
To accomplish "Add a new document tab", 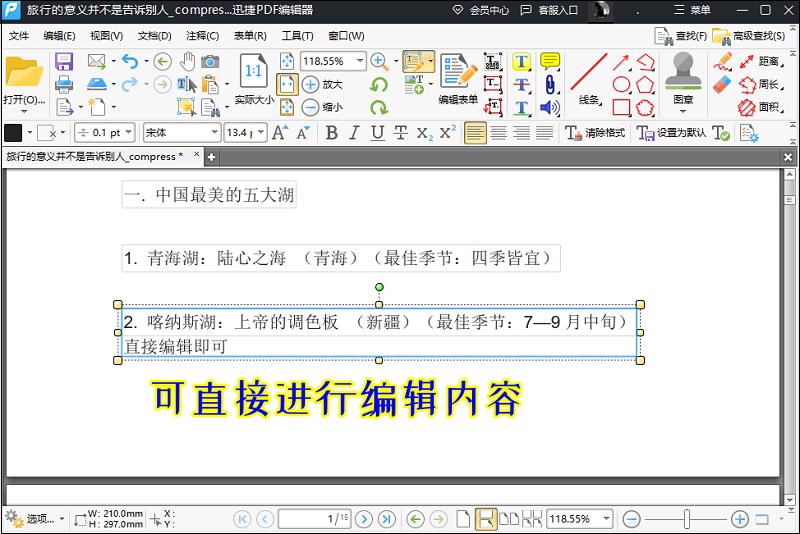I will click(211, 158).
